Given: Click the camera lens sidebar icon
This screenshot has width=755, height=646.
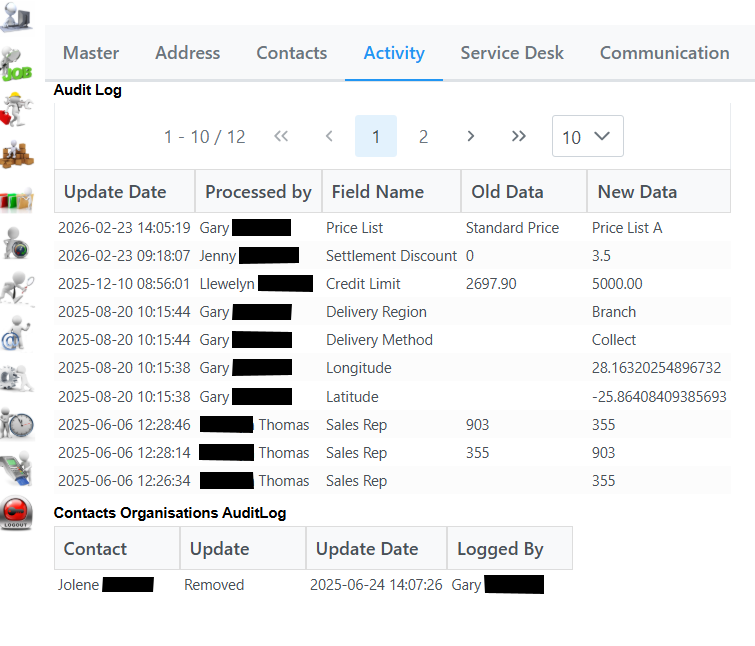Looking at the screenshot, I should tap(17, 243).
